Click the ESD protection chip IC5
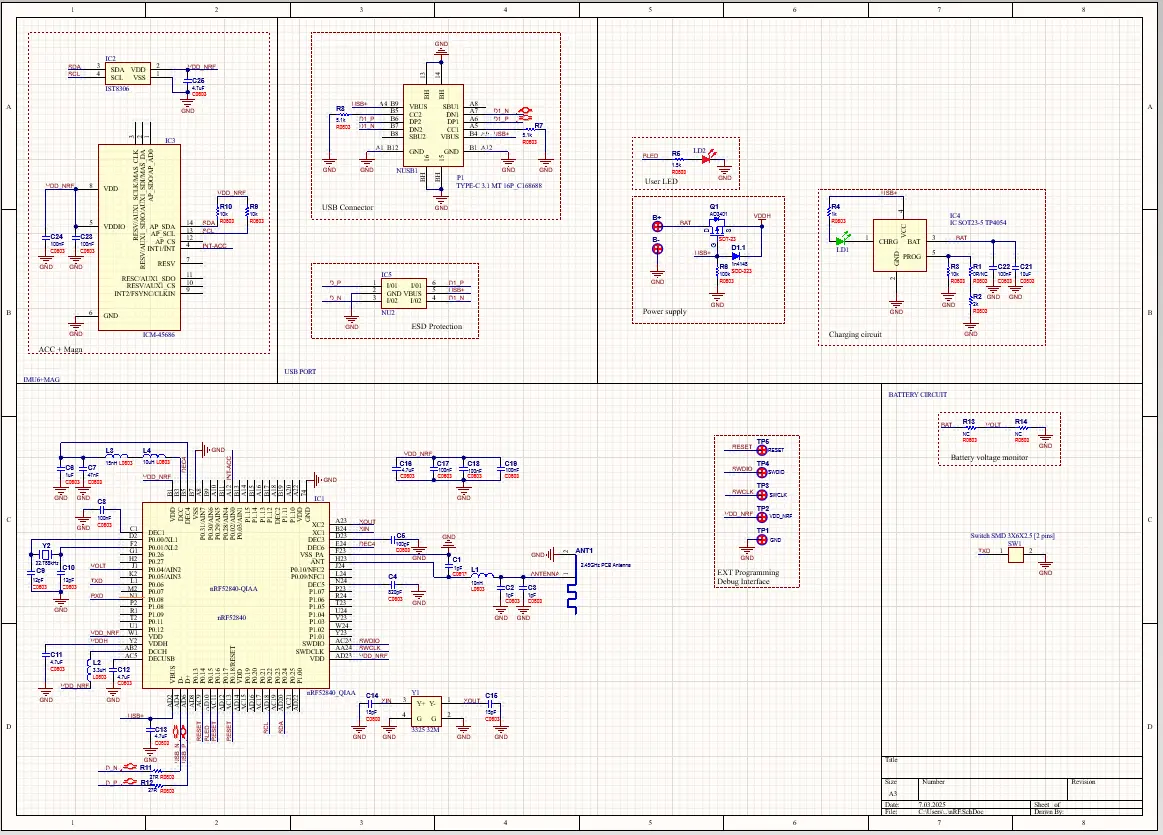 [x=403, y=293]
